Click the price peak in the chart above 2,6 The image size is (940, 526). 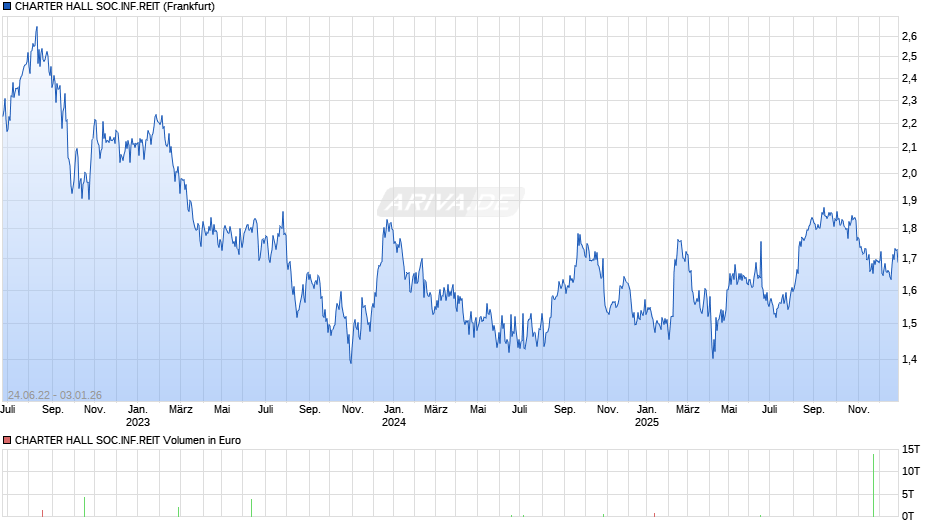click(x=37, y=28)
